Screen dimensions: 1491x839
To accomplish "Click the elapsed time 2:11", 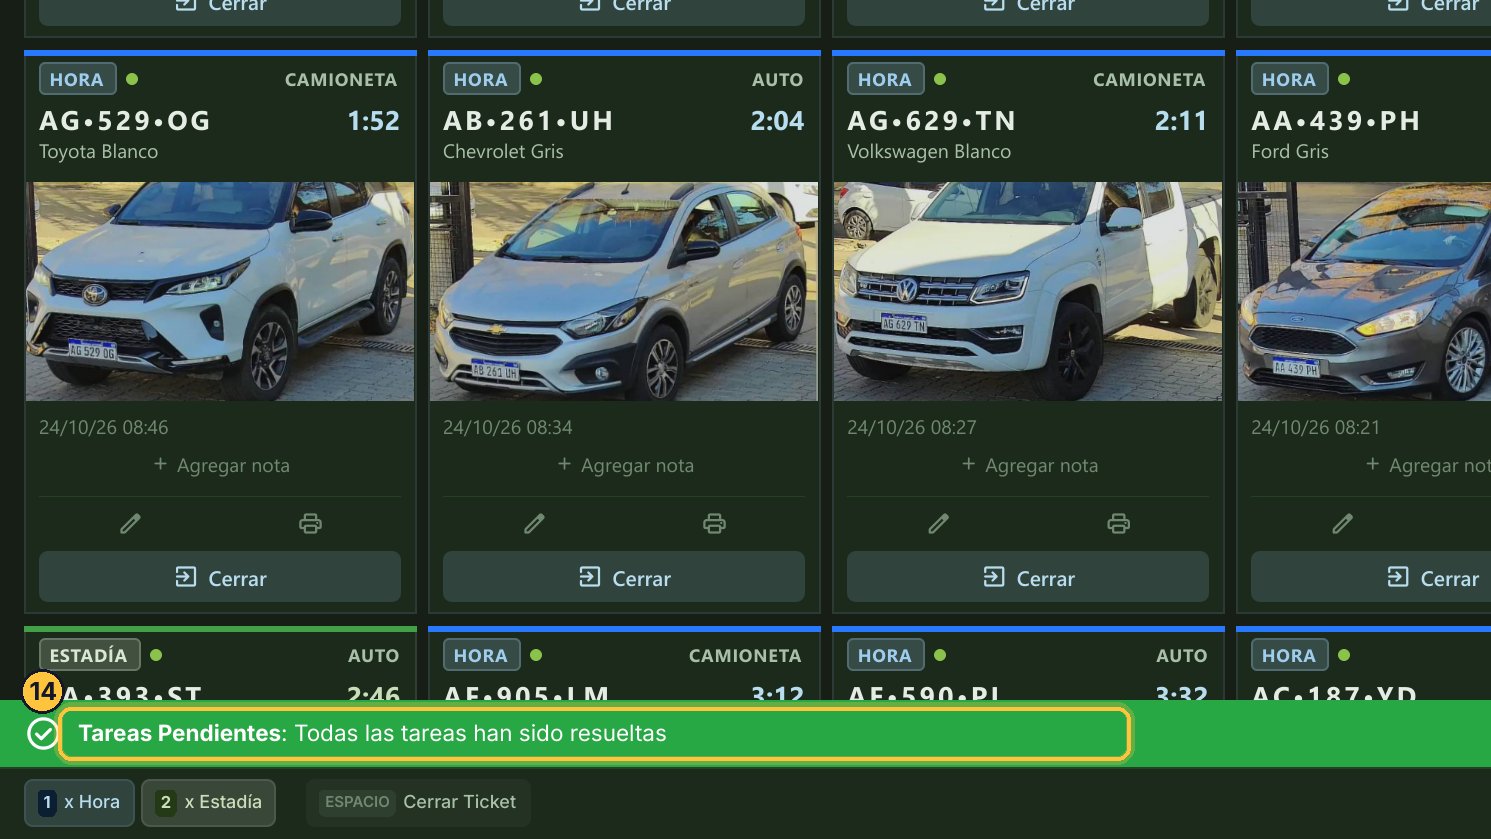I will (x=1181, y=121).
